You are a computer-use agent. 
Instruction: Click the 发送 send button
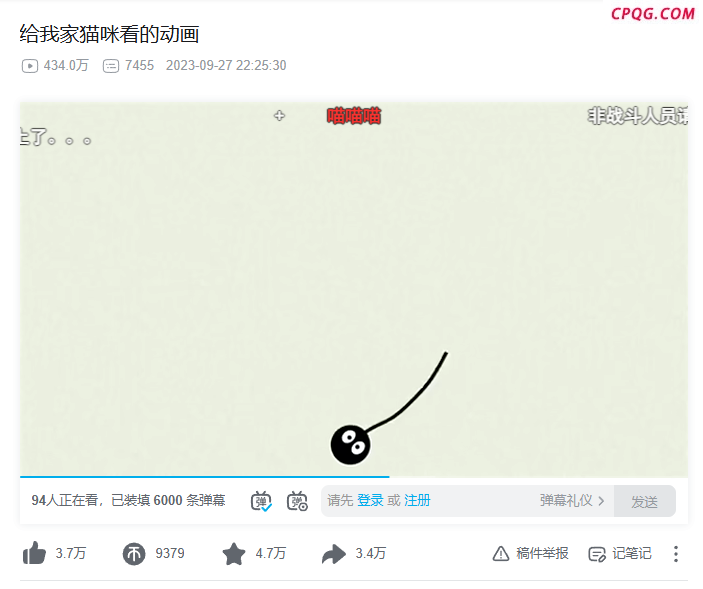point(644,501)
